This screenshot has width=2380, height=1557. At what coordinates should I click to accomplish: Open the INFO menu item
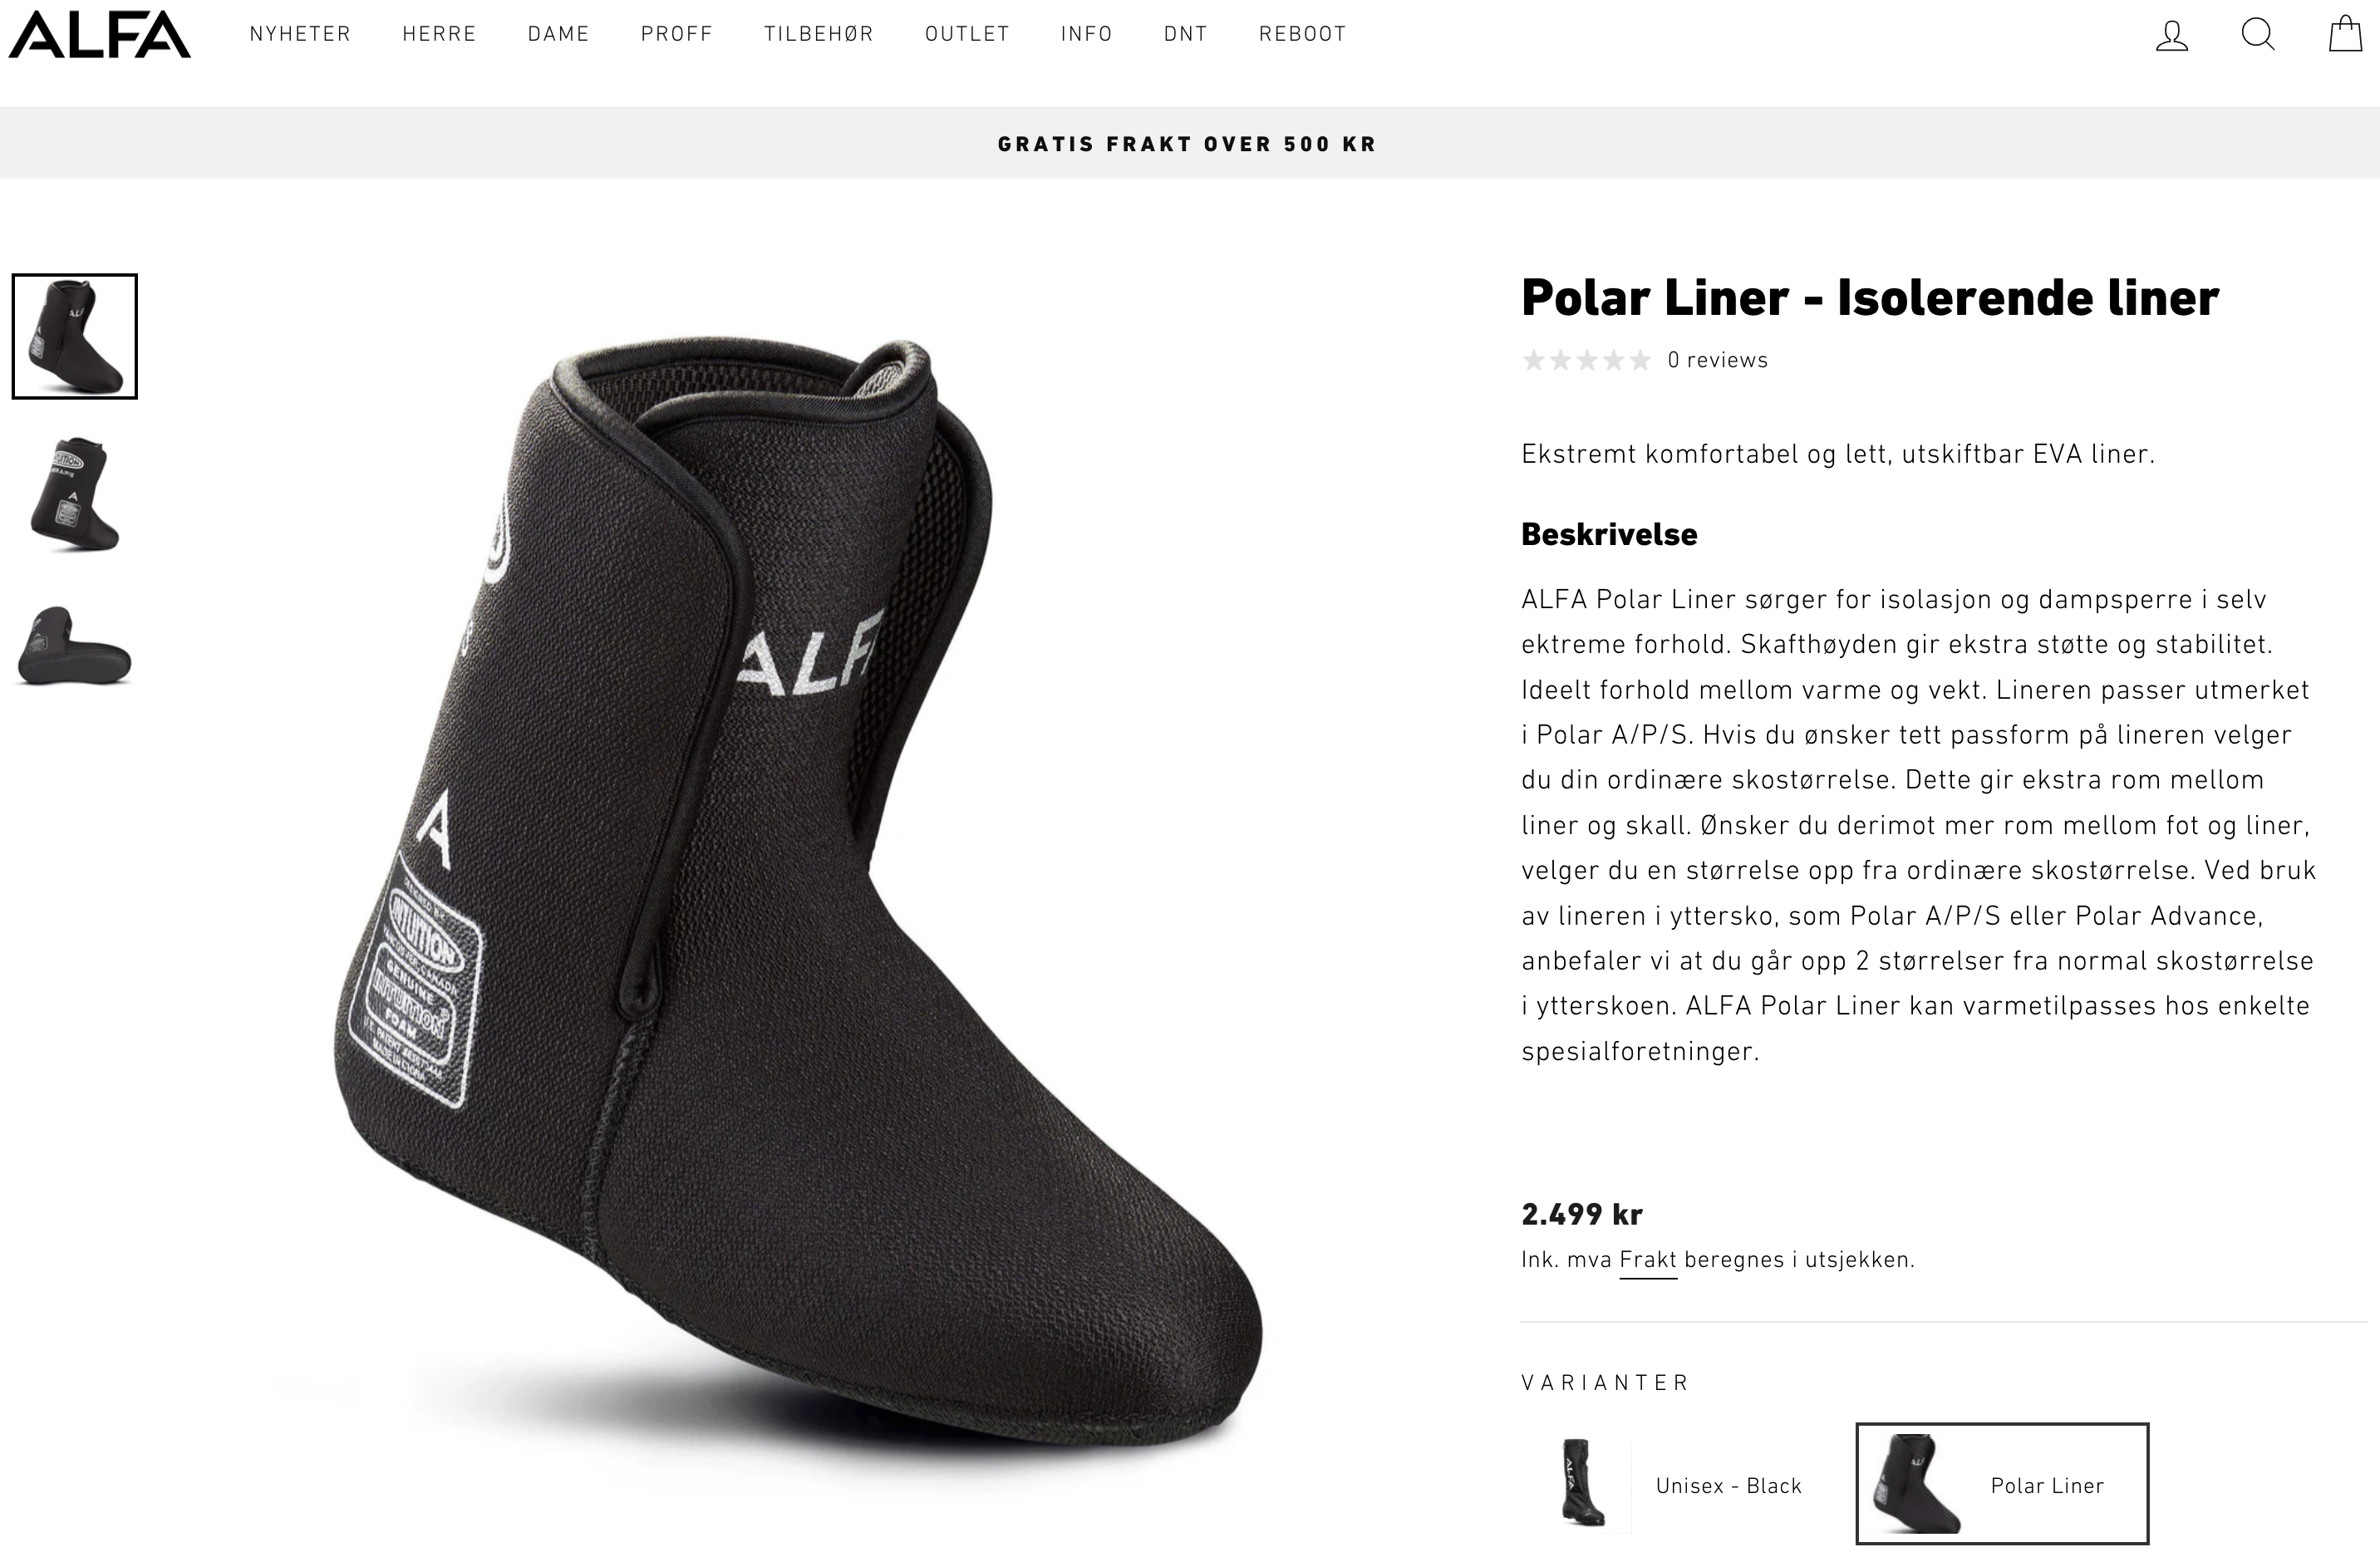(1087, 34)
